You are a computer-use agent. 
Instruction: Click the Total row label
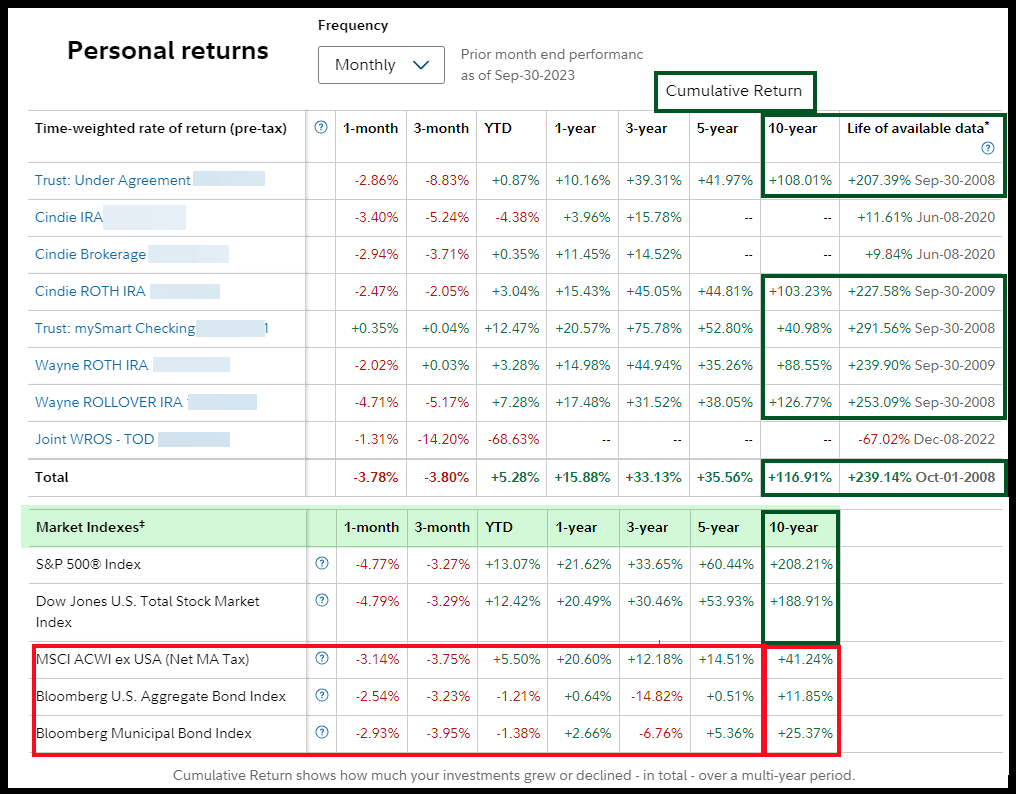[x=52, y=478]
